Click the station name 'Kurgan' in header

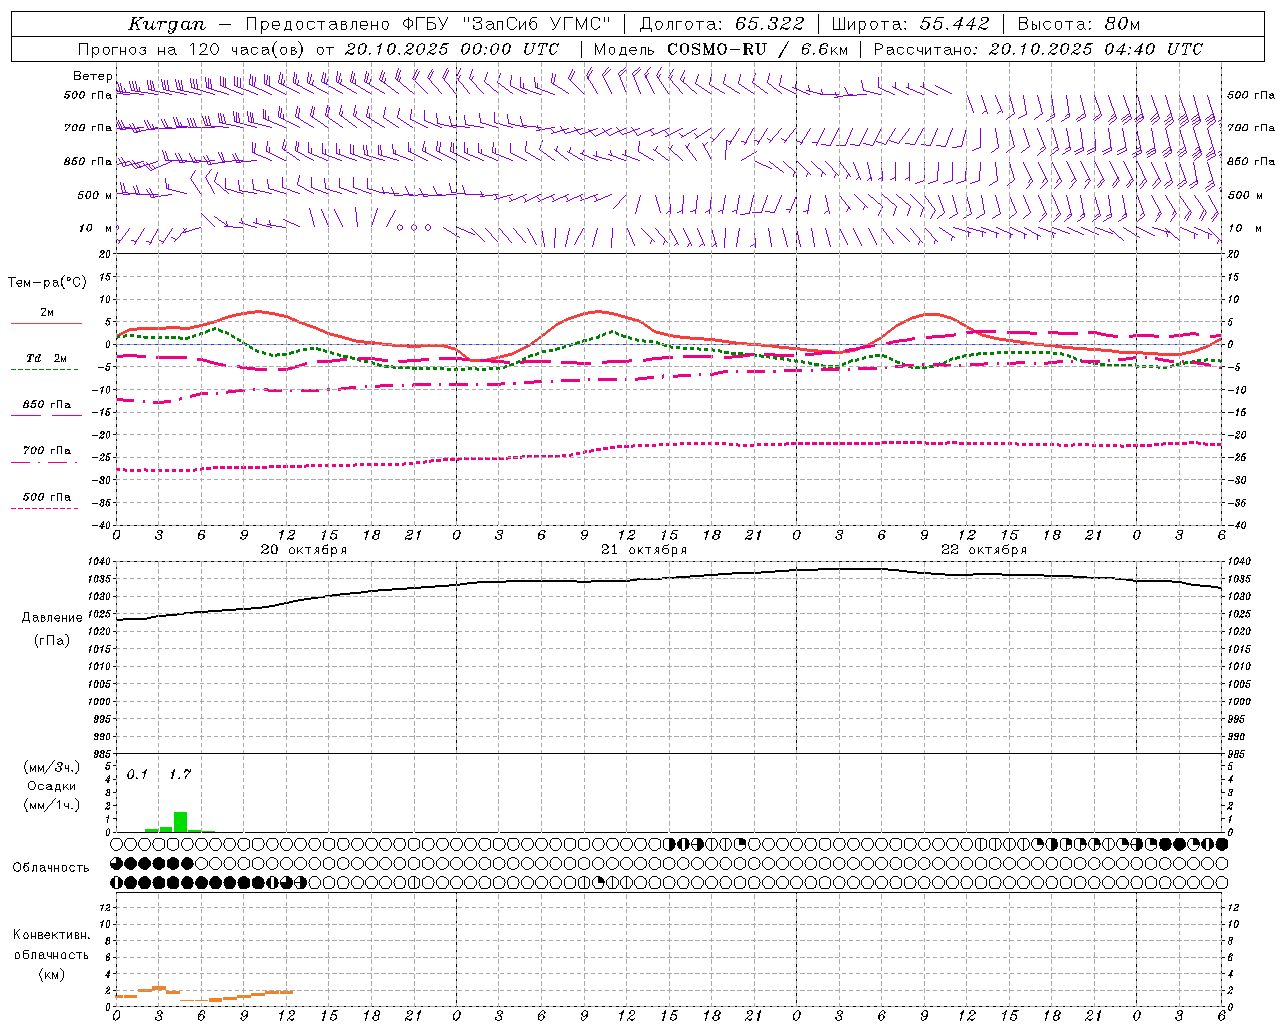(x=167, y=24)
